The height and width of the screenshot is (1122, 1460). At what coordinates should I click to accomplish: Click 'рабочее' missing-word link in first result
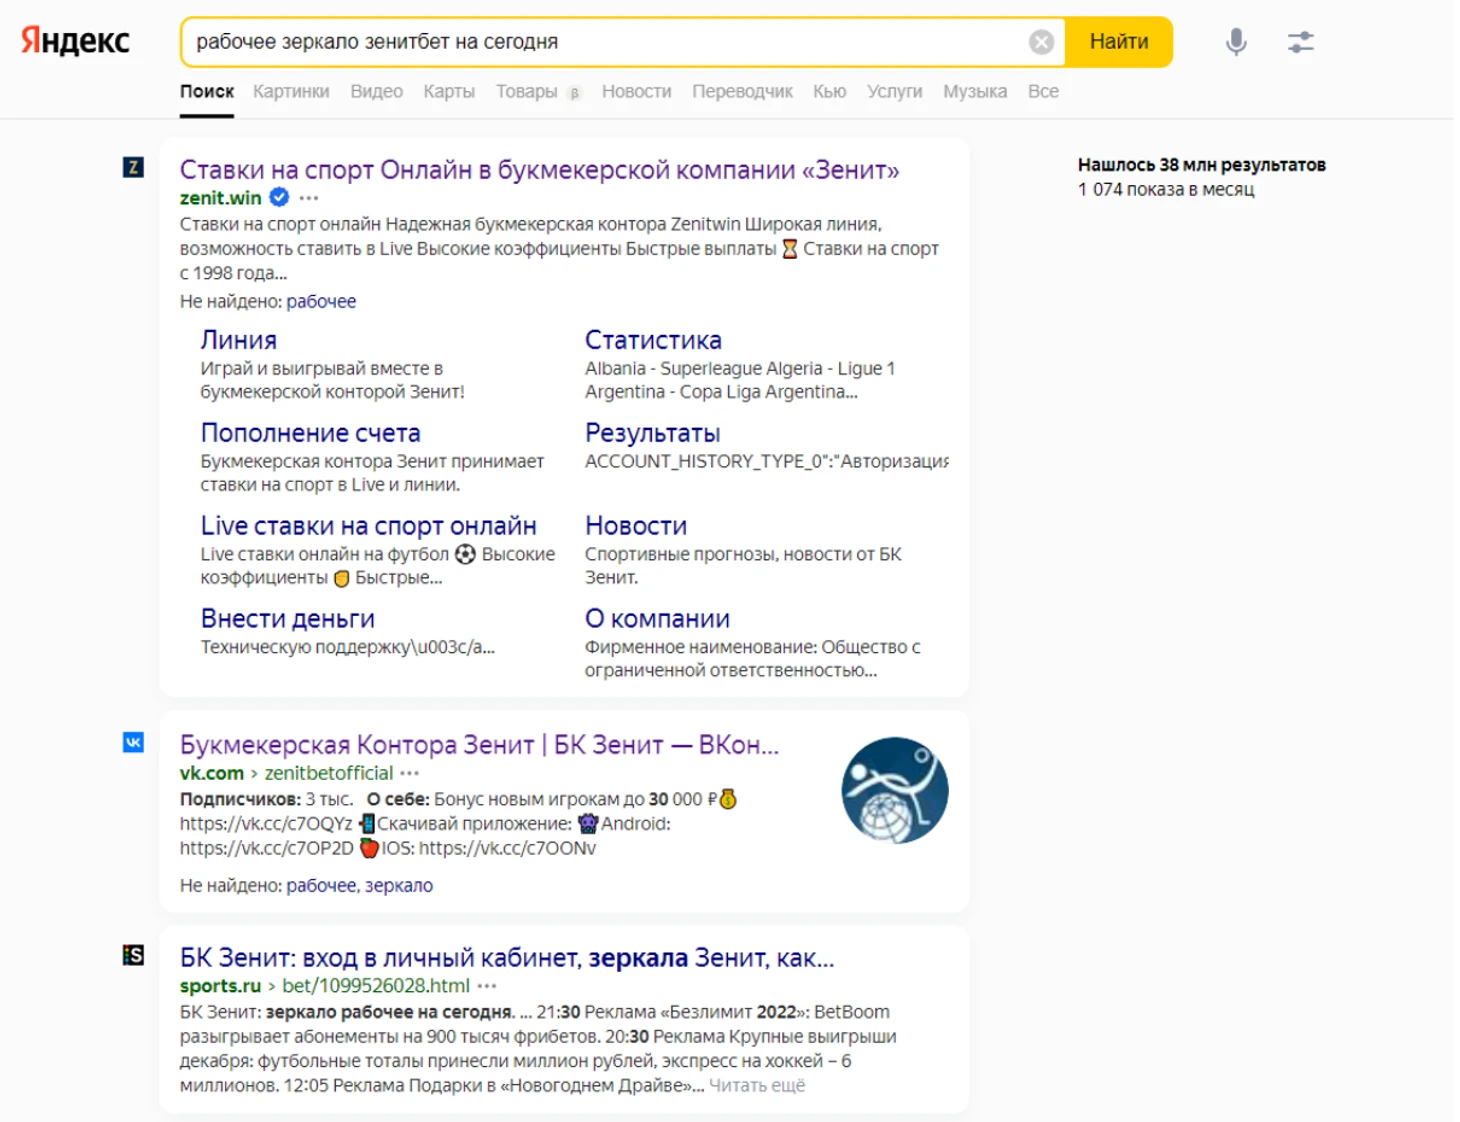click(x=321, y=301)
